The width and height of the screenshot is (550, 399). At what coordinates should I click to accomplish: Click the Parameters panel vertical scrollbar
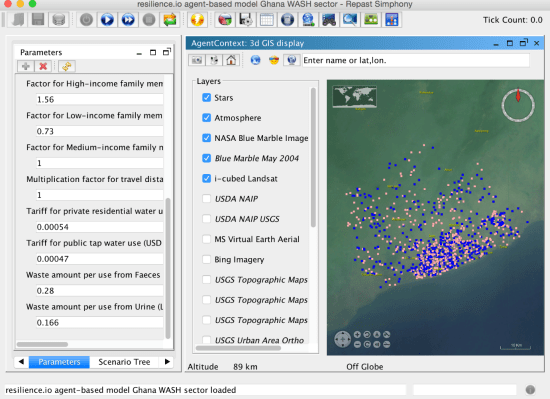point(168,268)
